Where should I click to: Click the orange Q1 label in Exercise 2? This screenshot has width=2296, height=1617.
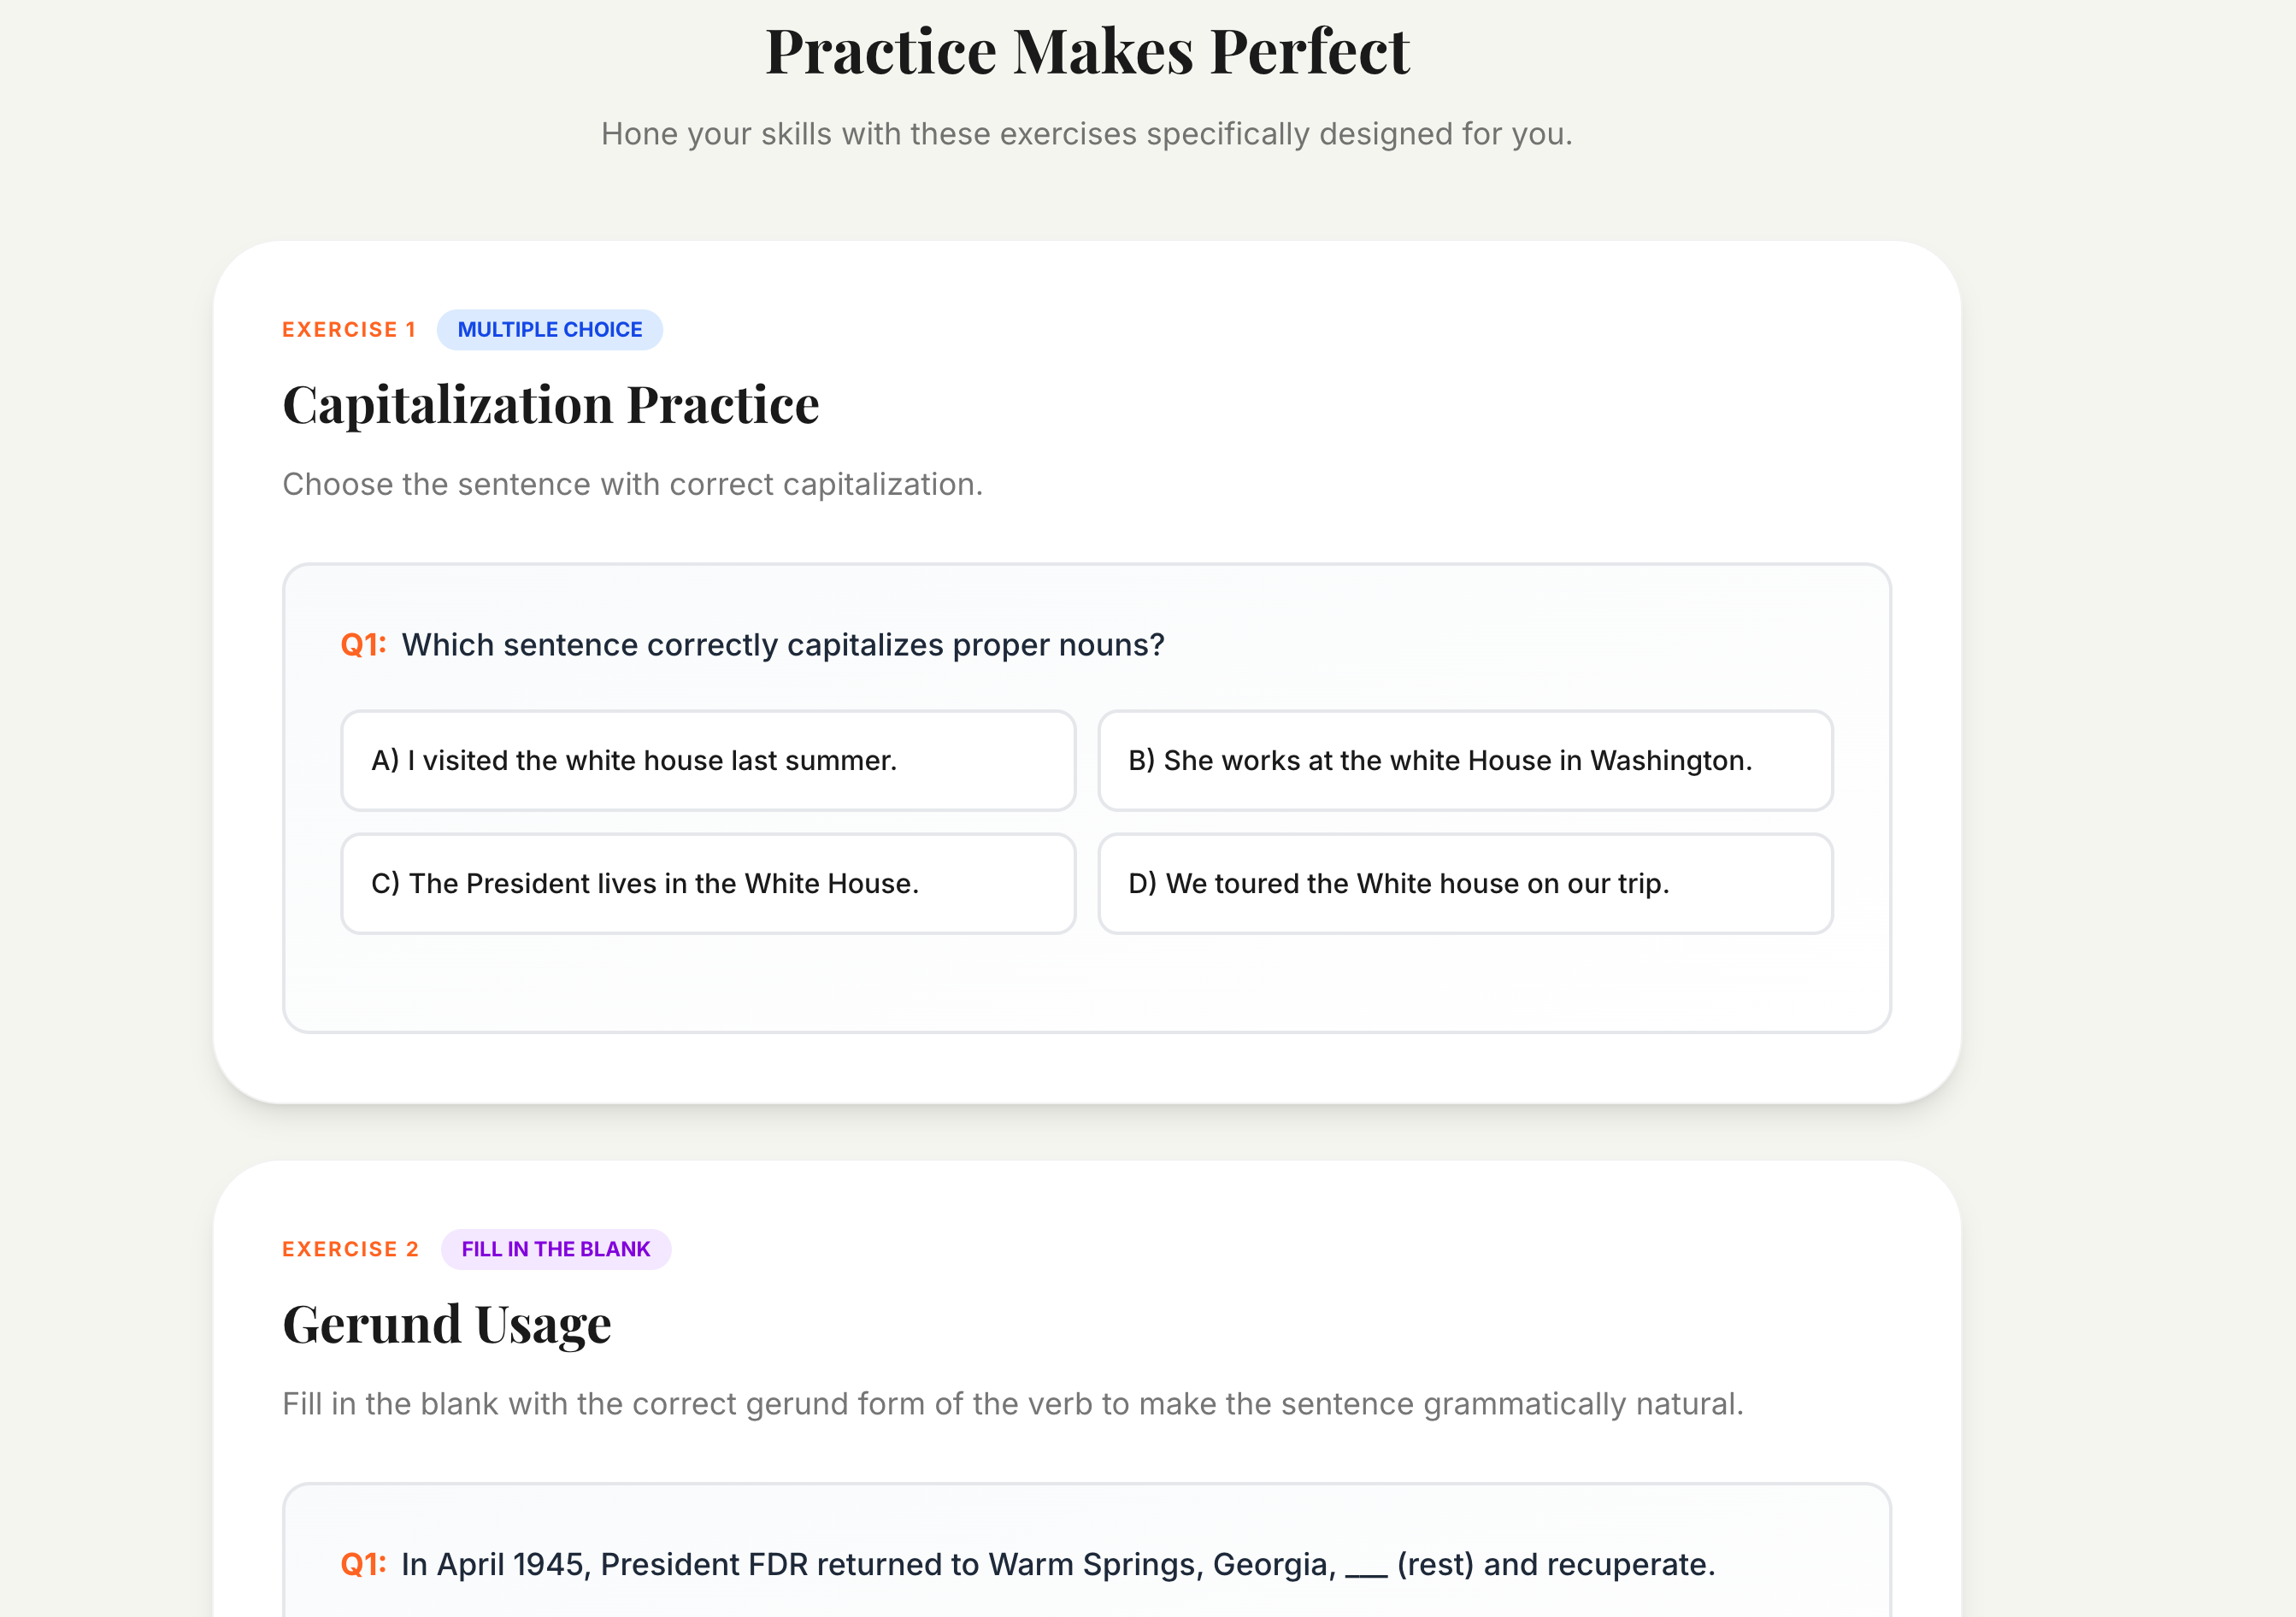[363, 1564]
